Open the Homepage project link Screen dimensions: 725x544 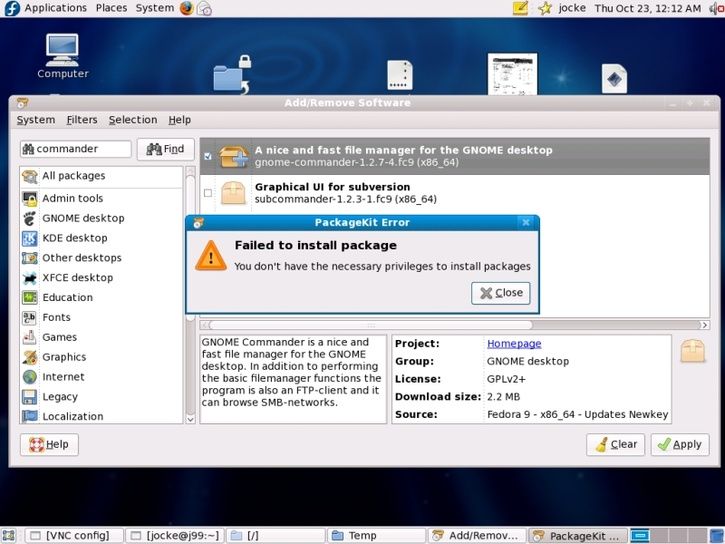[514, 343]
